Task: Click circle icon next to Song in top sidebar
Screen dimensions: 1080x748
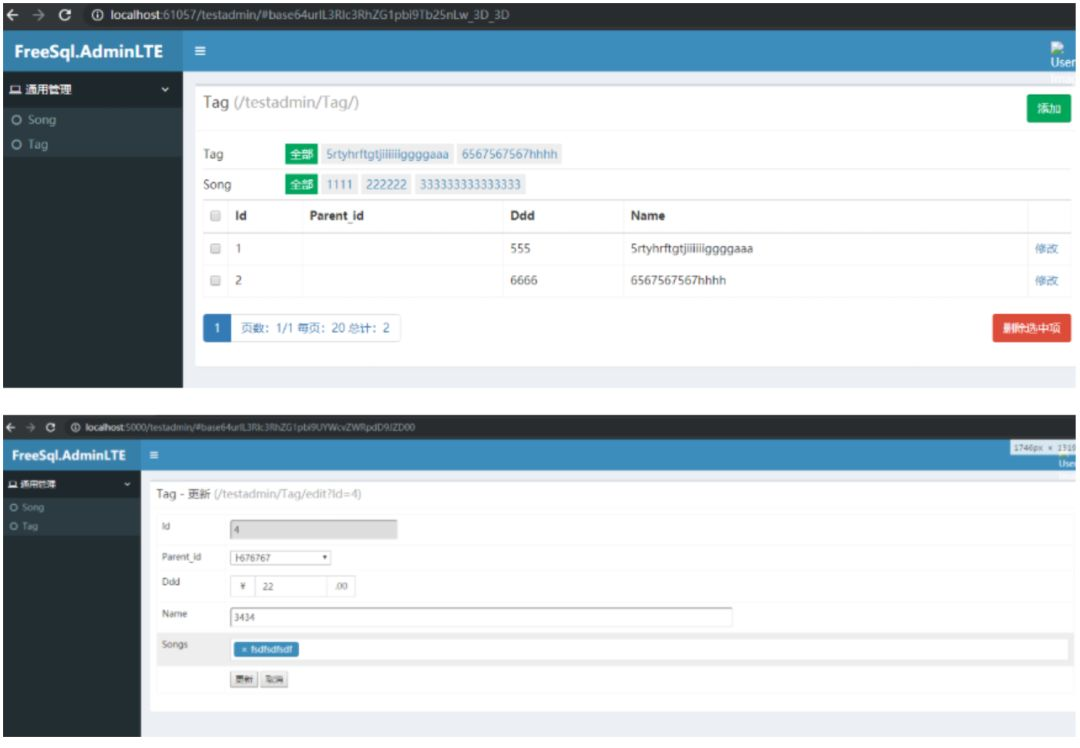Action: (x=17, y=120)
